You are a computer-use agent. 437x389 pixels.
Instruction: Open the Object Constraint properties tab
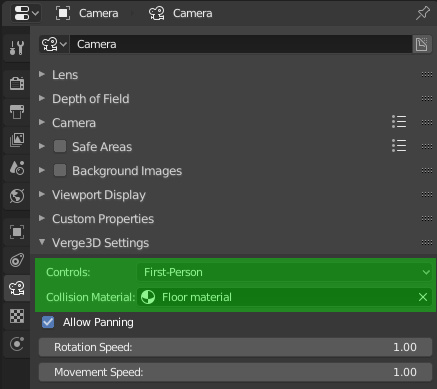coord(17,260)
